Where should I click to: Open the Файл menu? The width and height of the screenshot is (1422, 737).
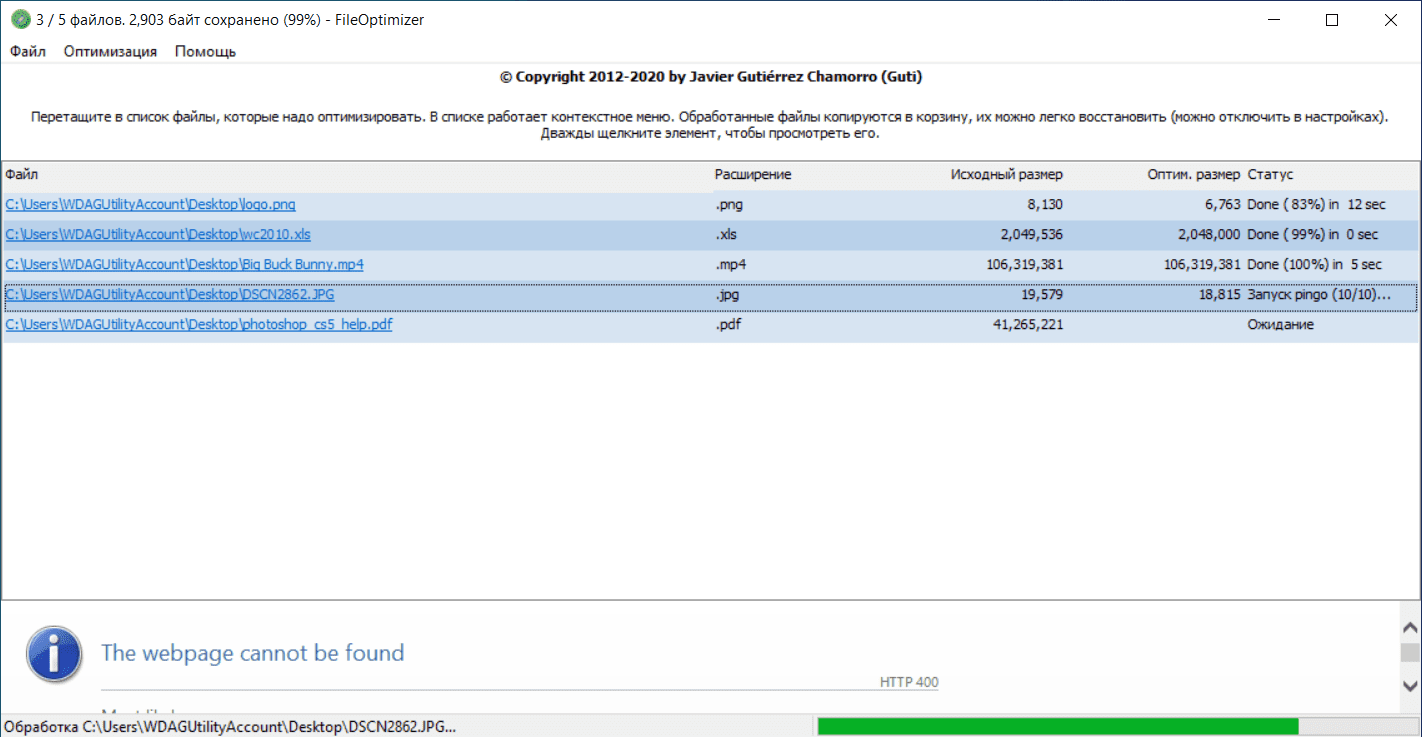click(28, 51)
